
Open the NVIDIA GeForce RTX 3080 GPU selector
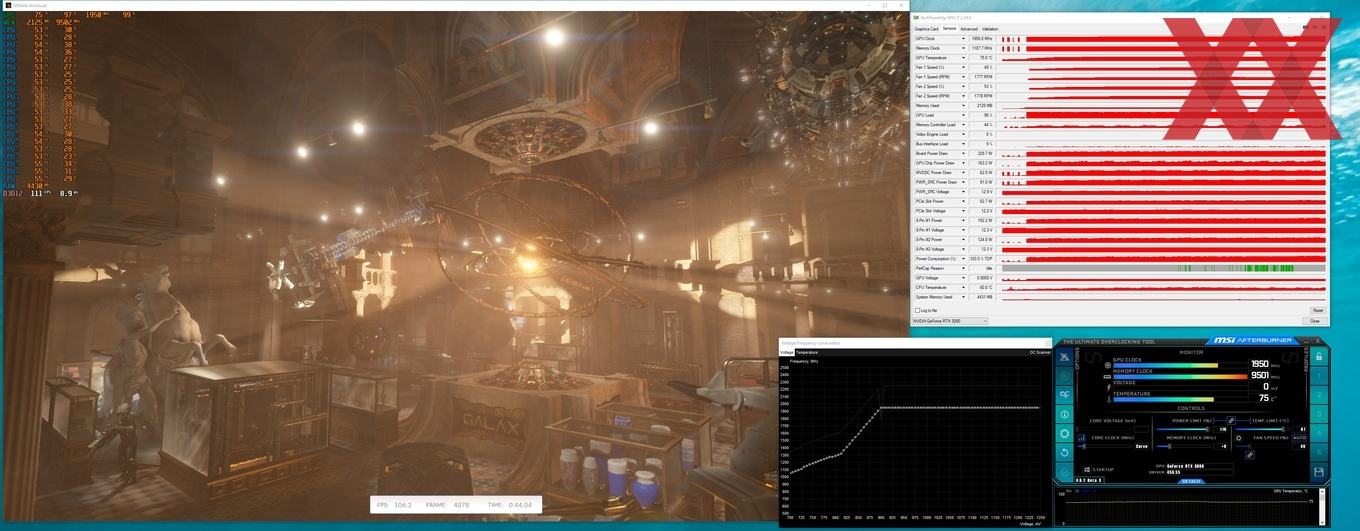tap(950, 321)
